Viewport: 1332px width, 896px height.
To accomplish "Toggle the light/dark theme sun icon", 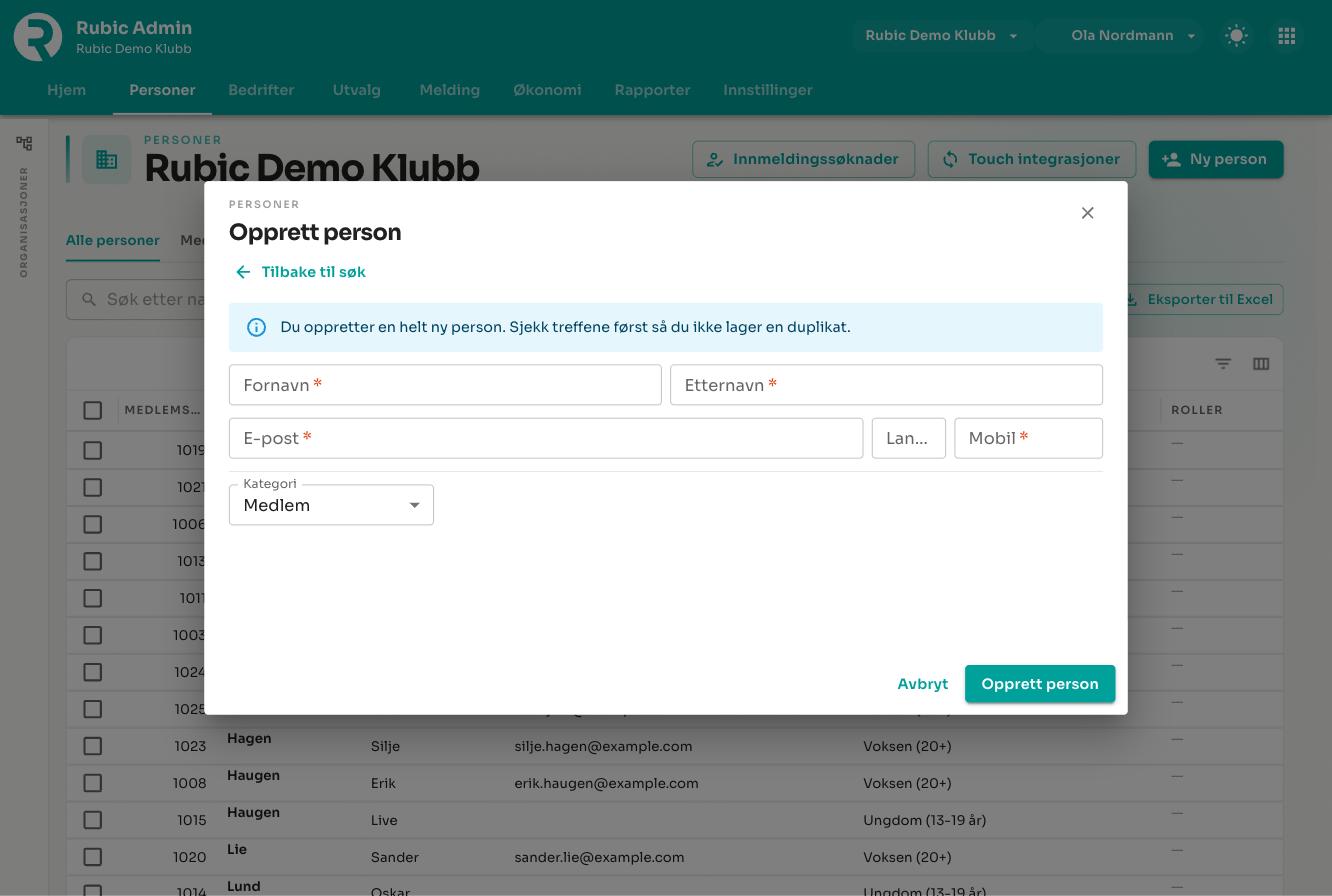I will [x=1237, y=36].
